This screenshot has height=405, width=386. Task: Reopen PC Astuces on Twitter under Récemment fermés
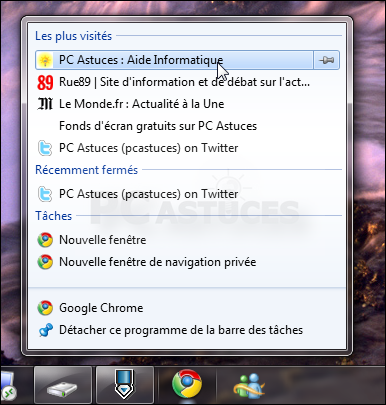pos(187,194)
